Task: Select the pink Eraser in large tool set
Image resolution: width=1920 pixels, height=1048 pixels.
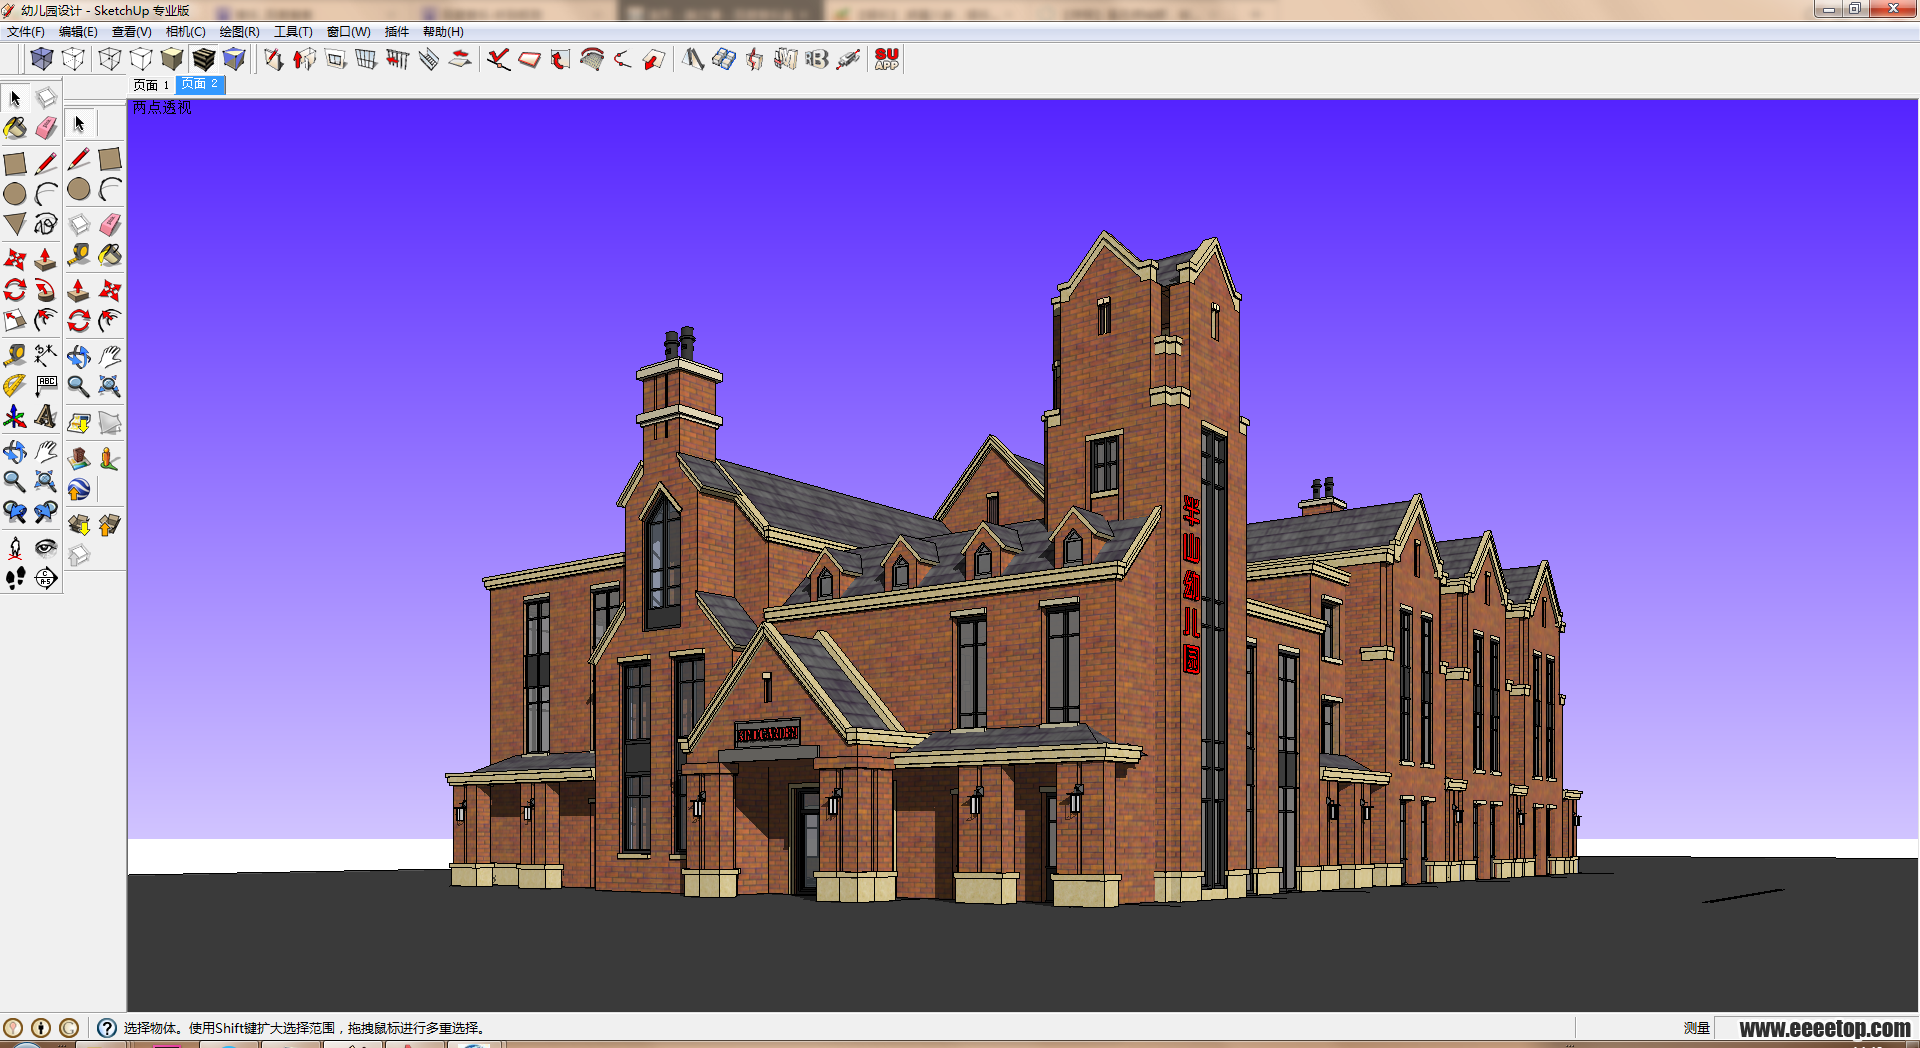Action: (x=46, y=128)
